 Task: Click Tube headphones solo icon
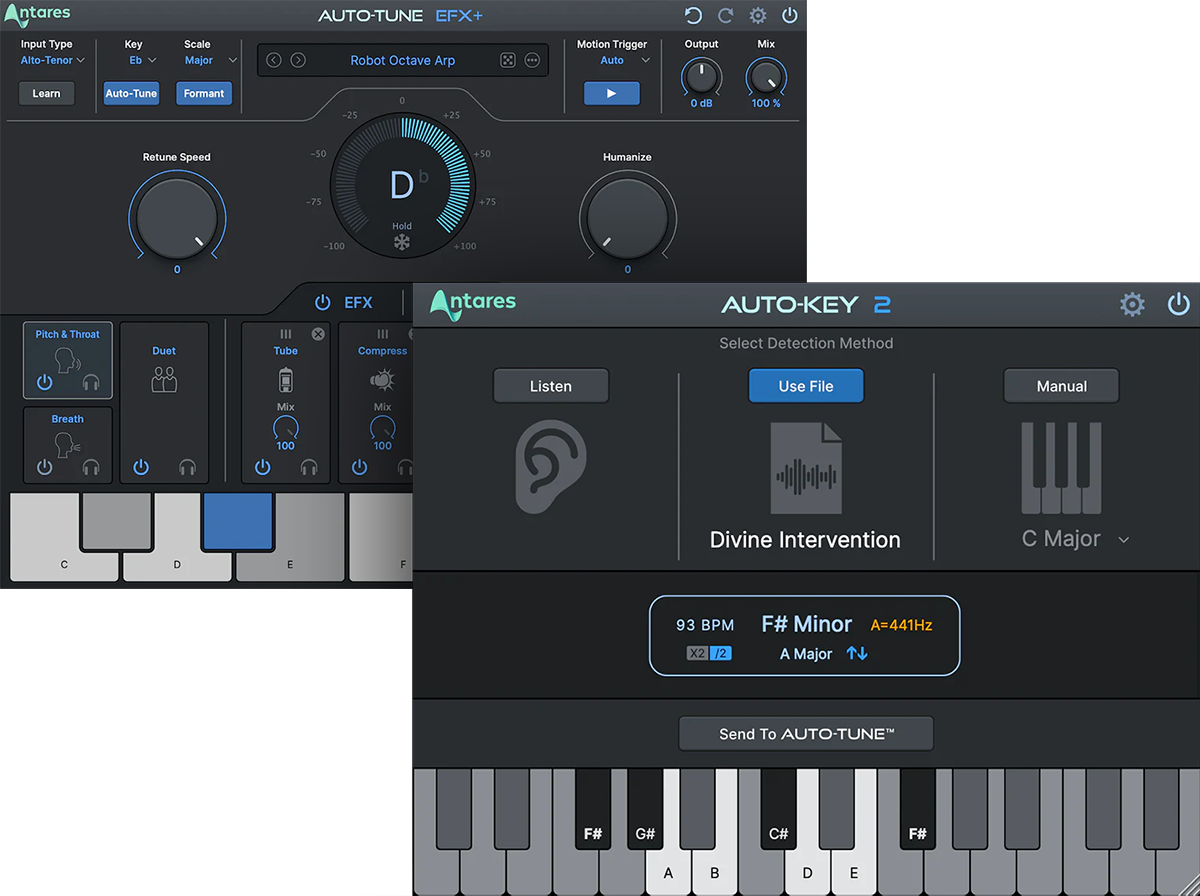click(309, 467)
